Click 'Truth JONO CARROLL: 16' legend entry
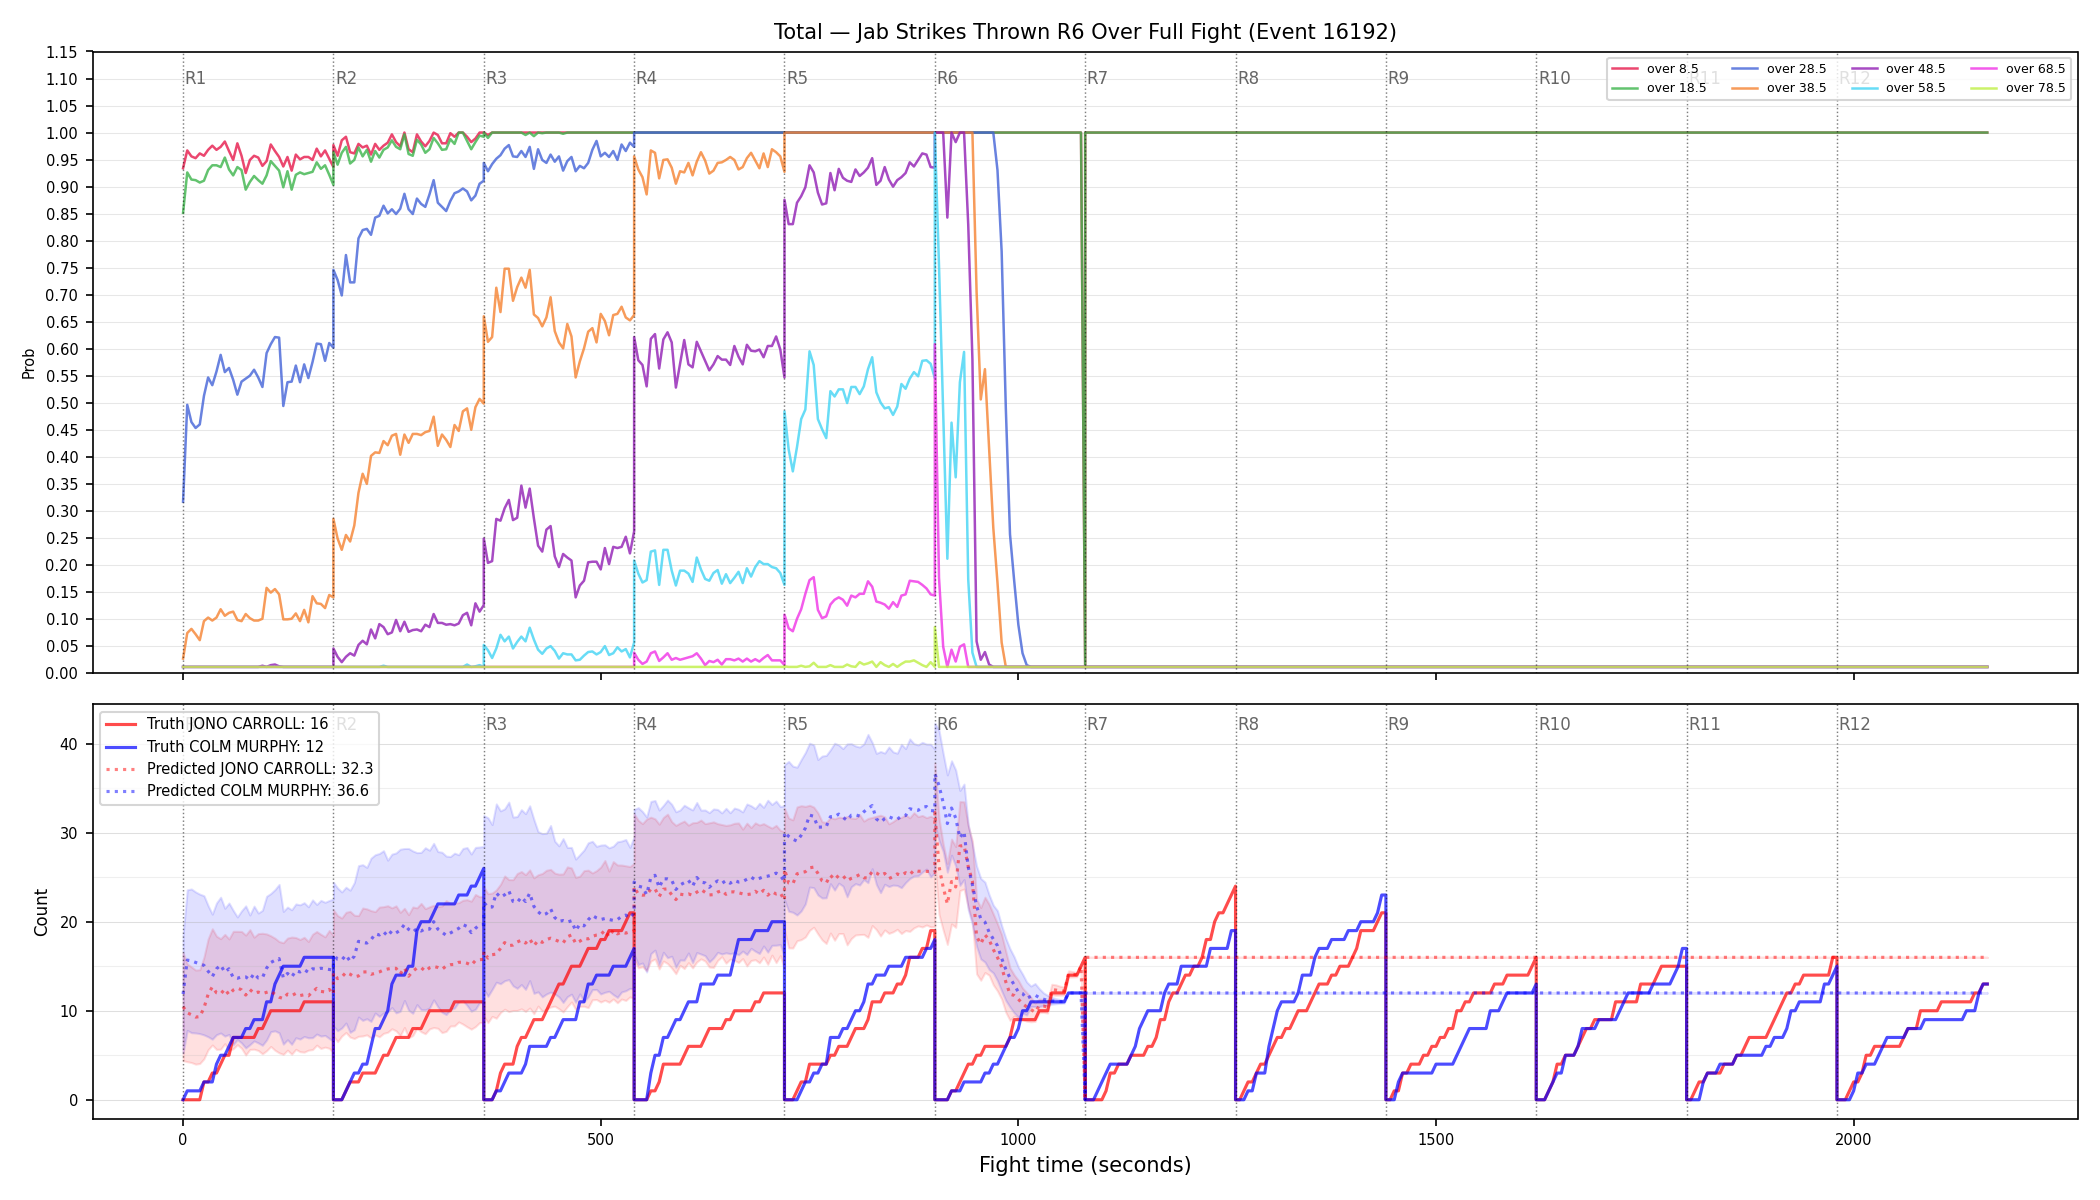This screenshot has height=1200, width=2100. pyautogui.click(x=237, y=724)
